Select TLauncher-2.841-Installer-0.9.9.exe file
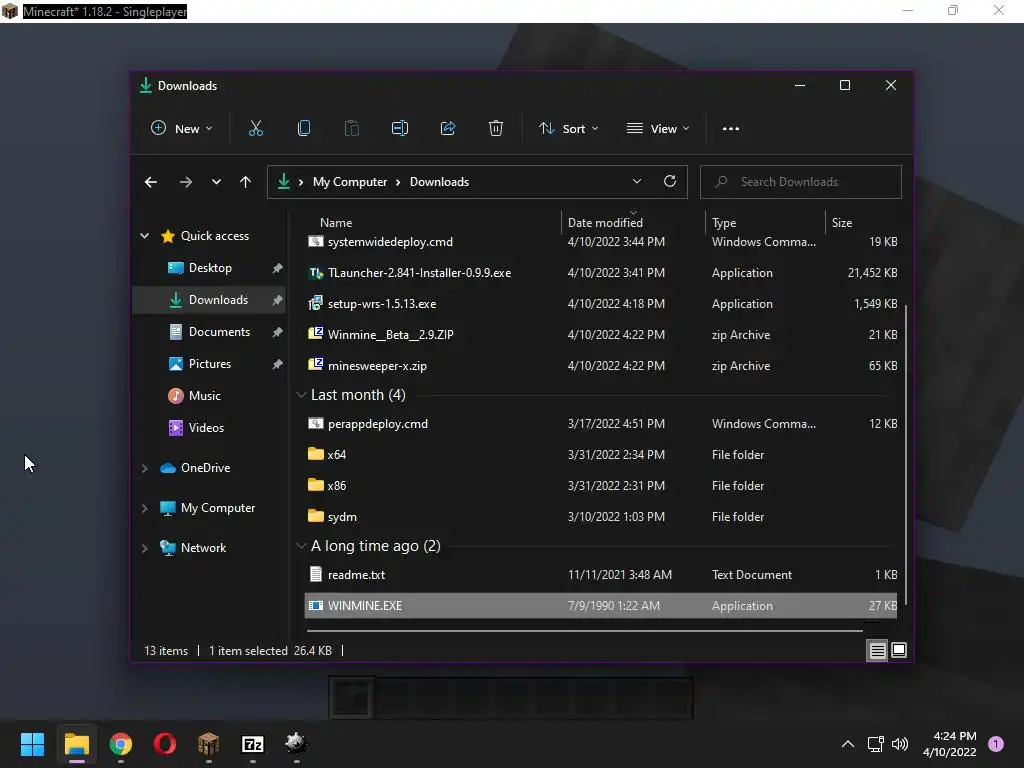Image resolution: width=1024 pixels, height=768 pixels. point(601,273)
